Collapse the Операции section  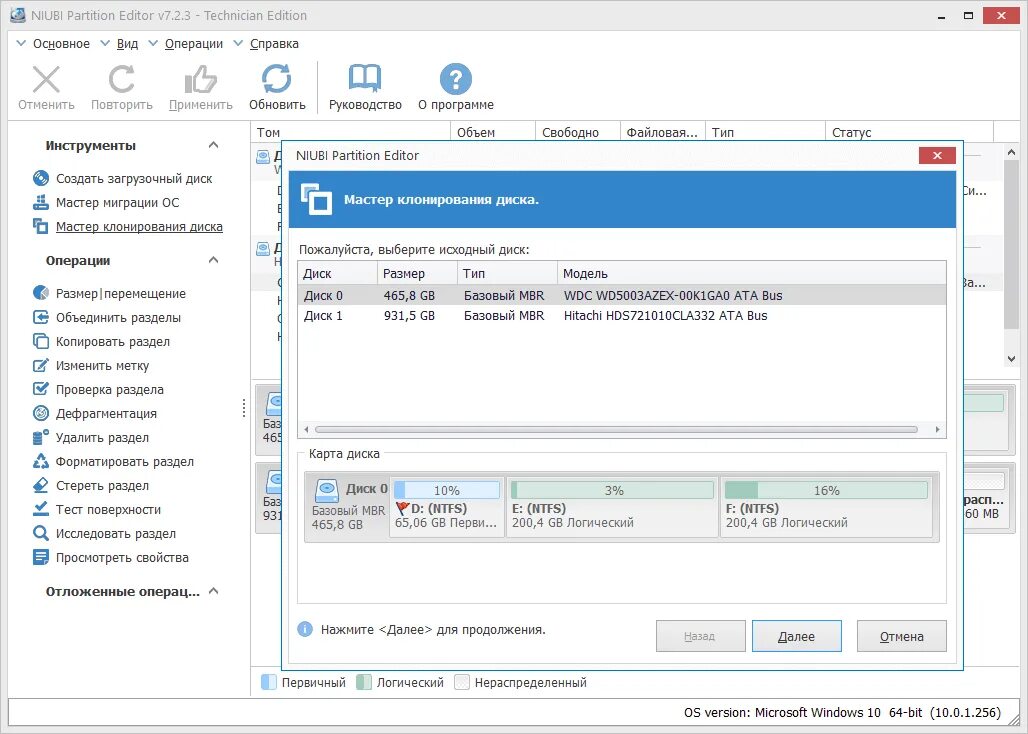point(213,260)
